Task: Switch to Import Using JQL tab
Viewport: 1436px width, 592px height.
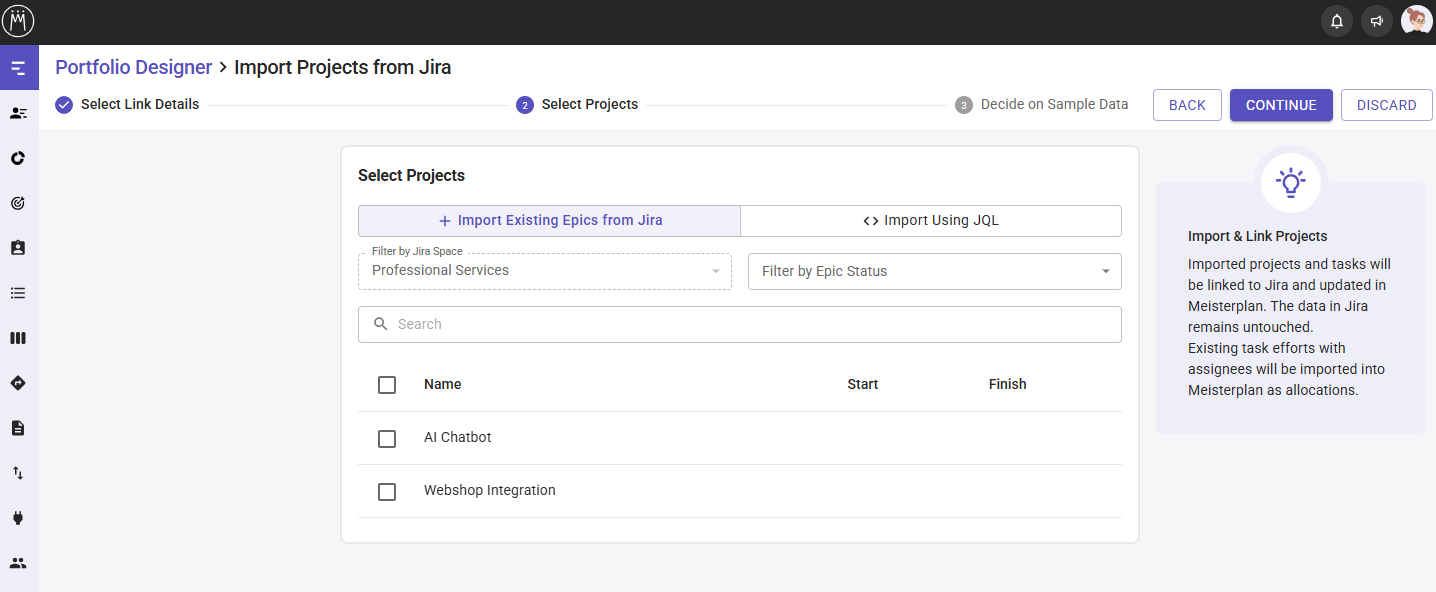Action: [931, 221]
